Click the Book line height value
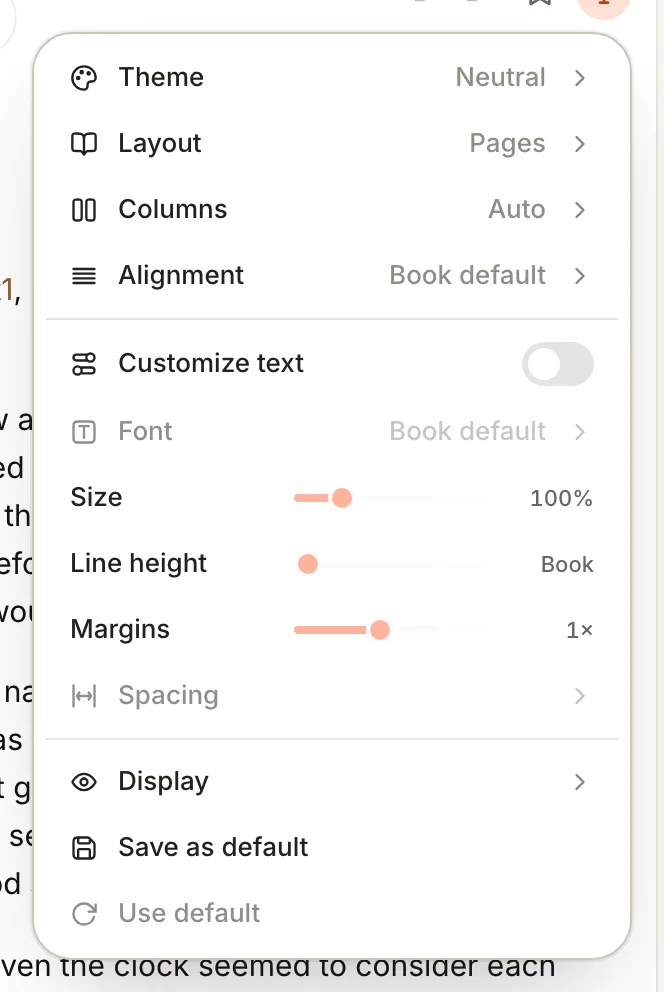The image size is (664, 992). [x=567, y=564]
